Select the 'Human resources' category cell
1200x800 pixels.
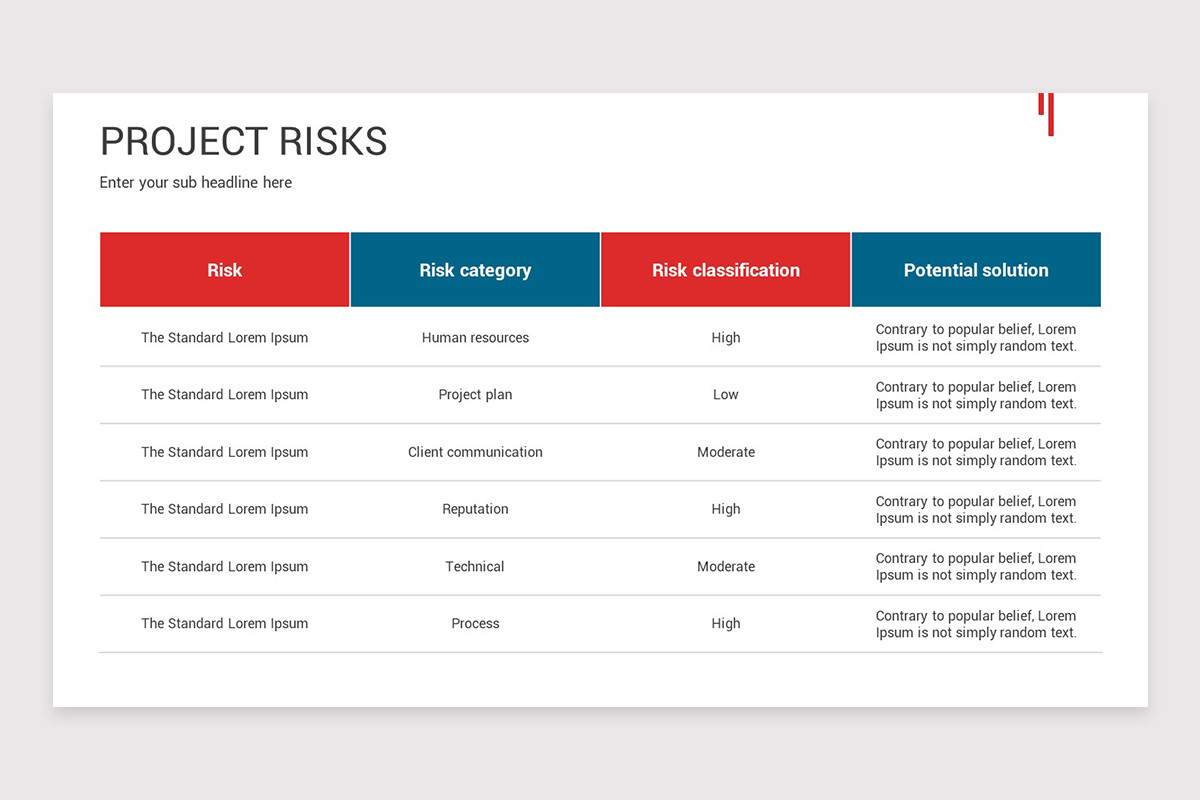pyautogui.click(x=475, y=338)
